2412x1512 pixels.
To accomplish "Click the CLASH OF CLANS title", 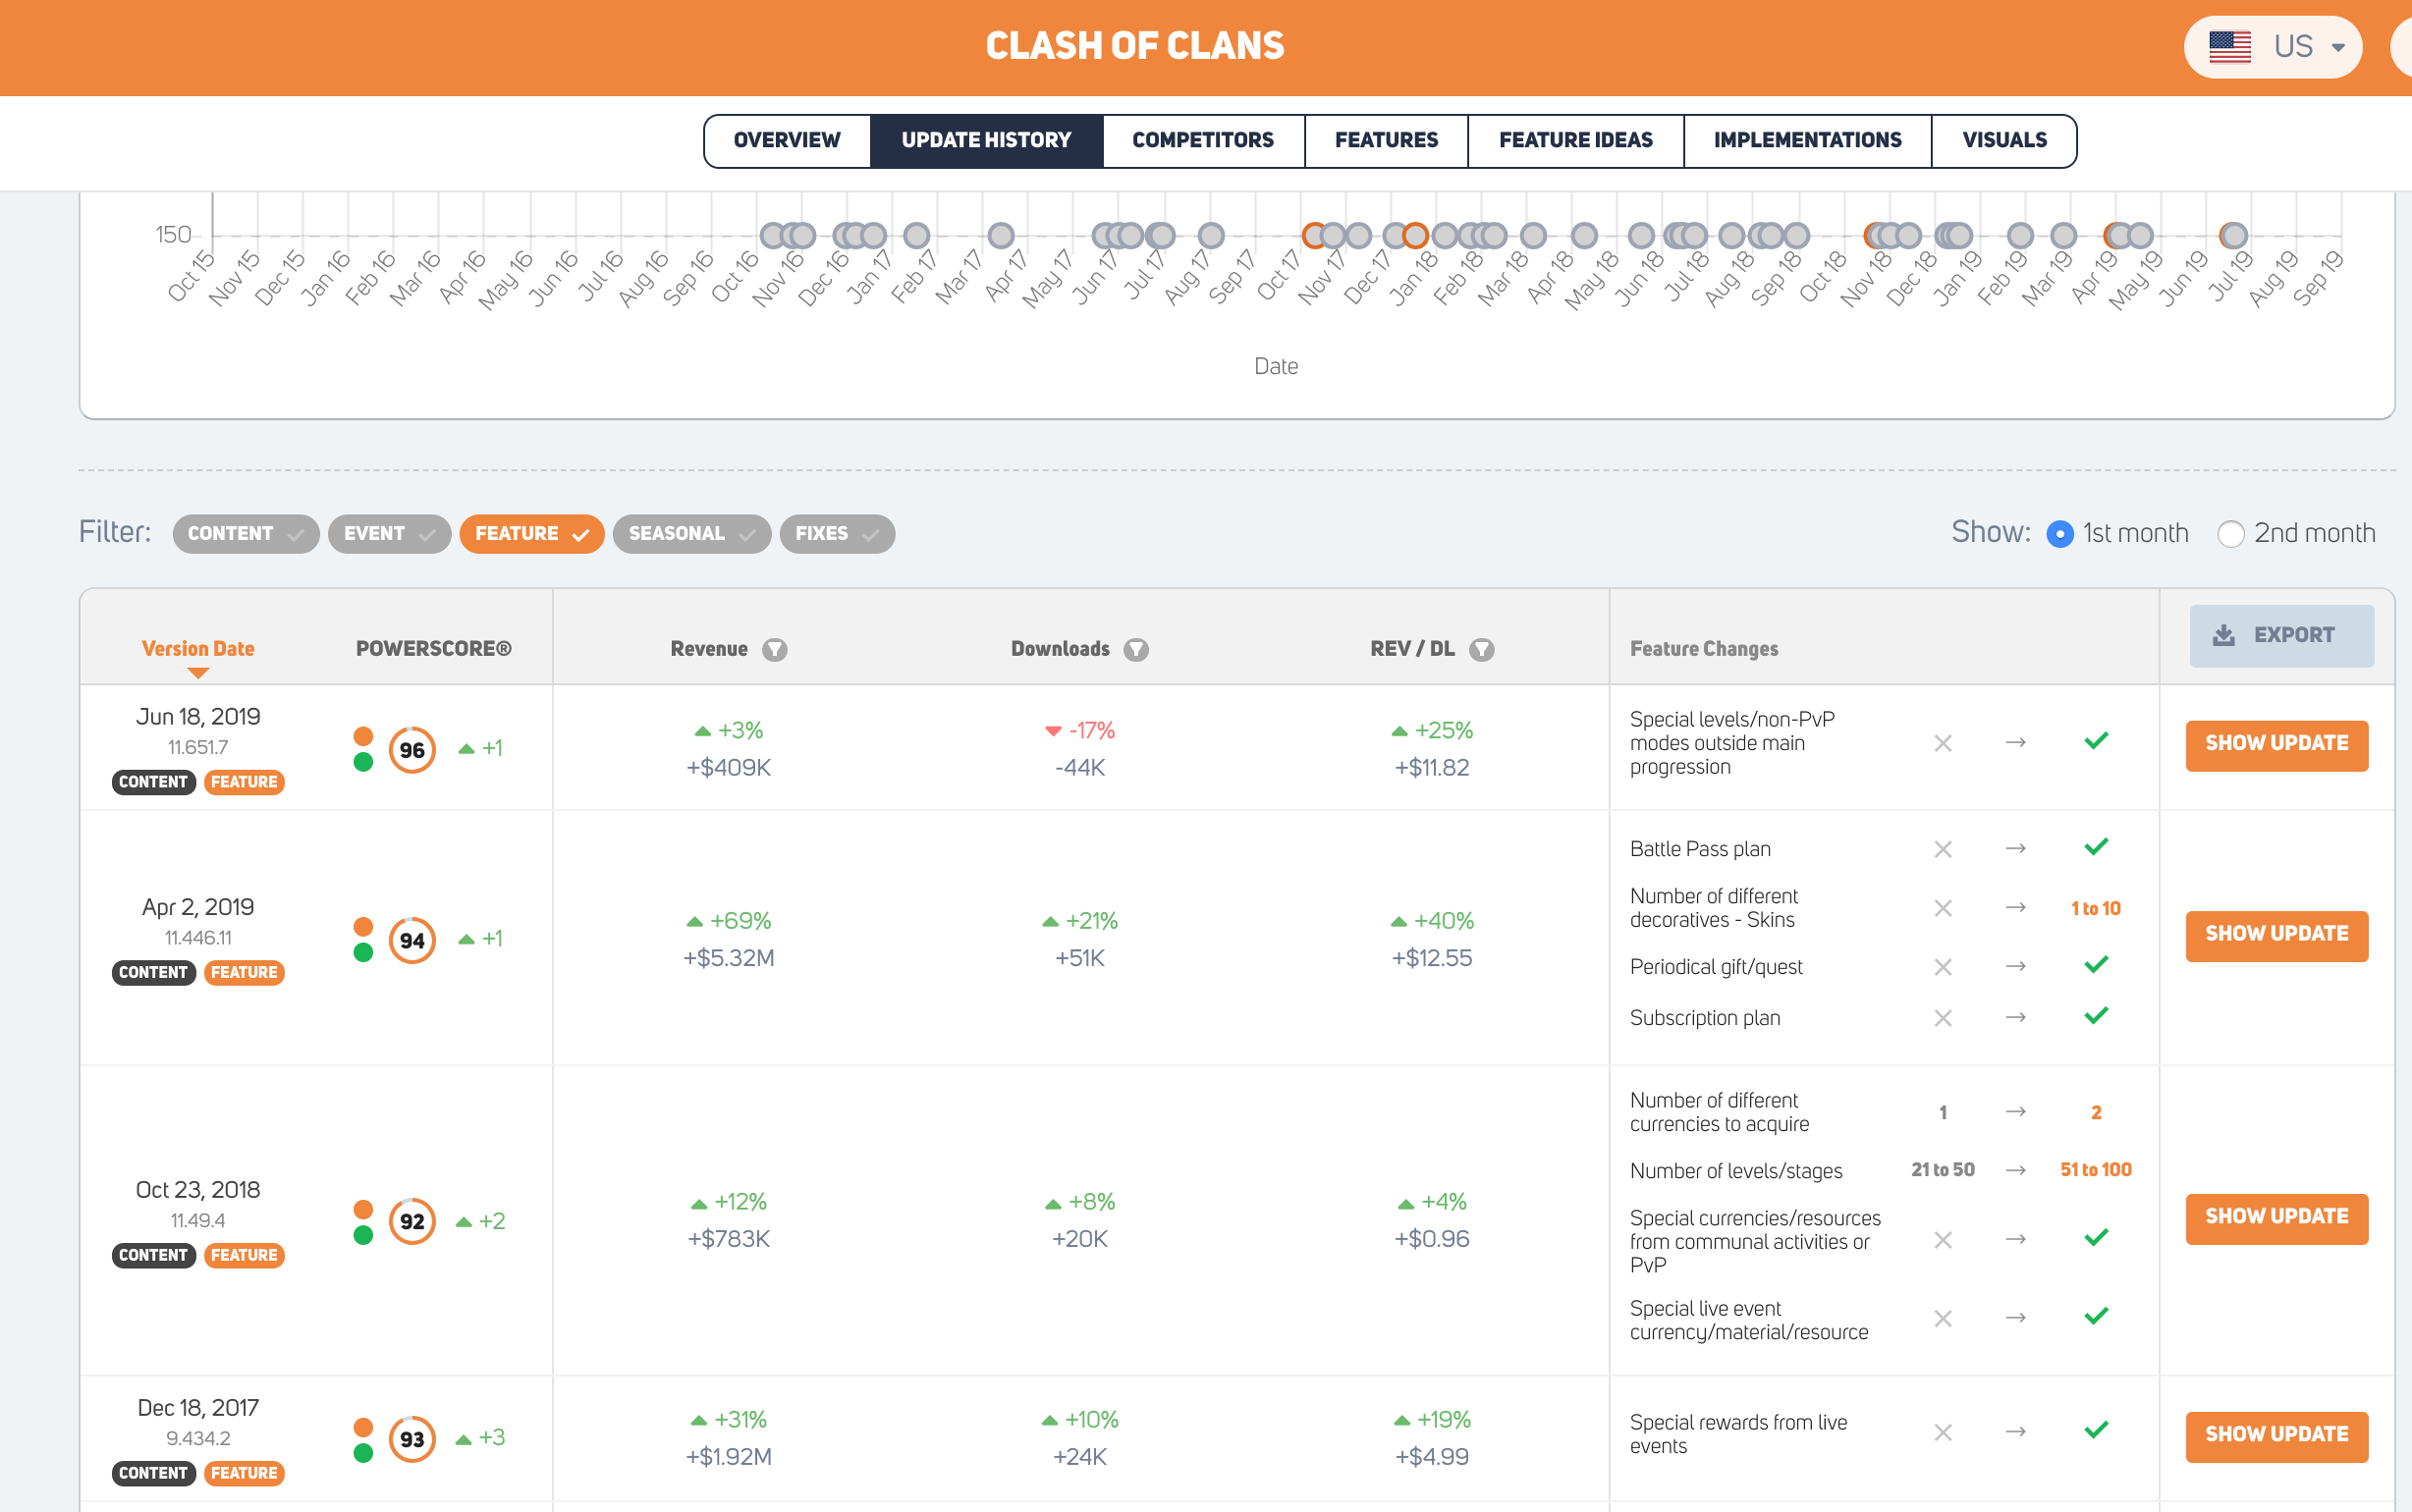I will [x=1135, y=46].
